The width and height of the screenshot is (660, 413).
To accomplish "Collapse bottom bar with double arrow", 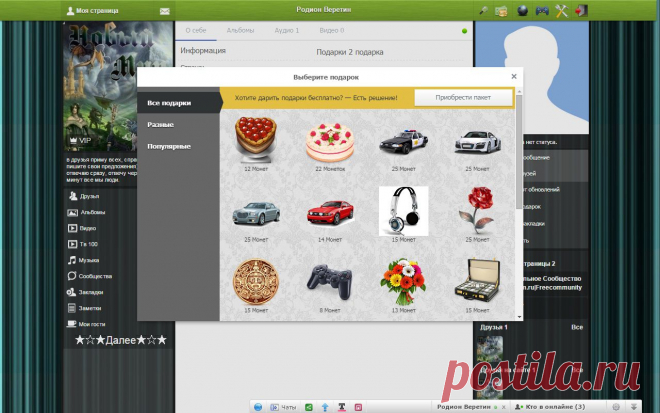I will (633, 407).
